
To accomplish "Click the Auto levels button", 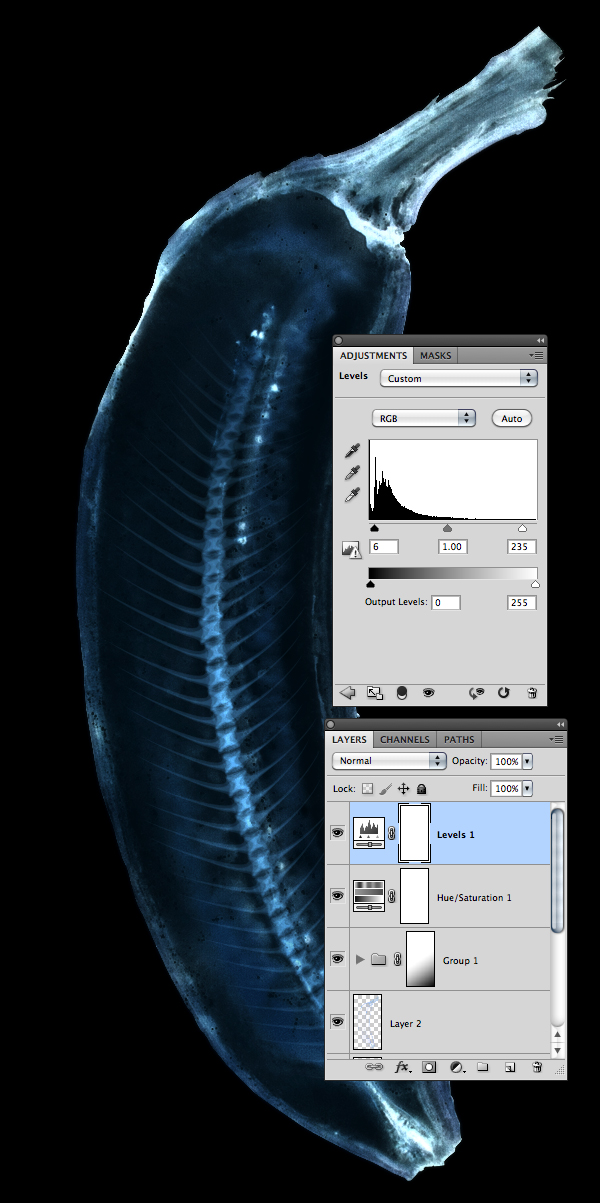I will [512, 418].
